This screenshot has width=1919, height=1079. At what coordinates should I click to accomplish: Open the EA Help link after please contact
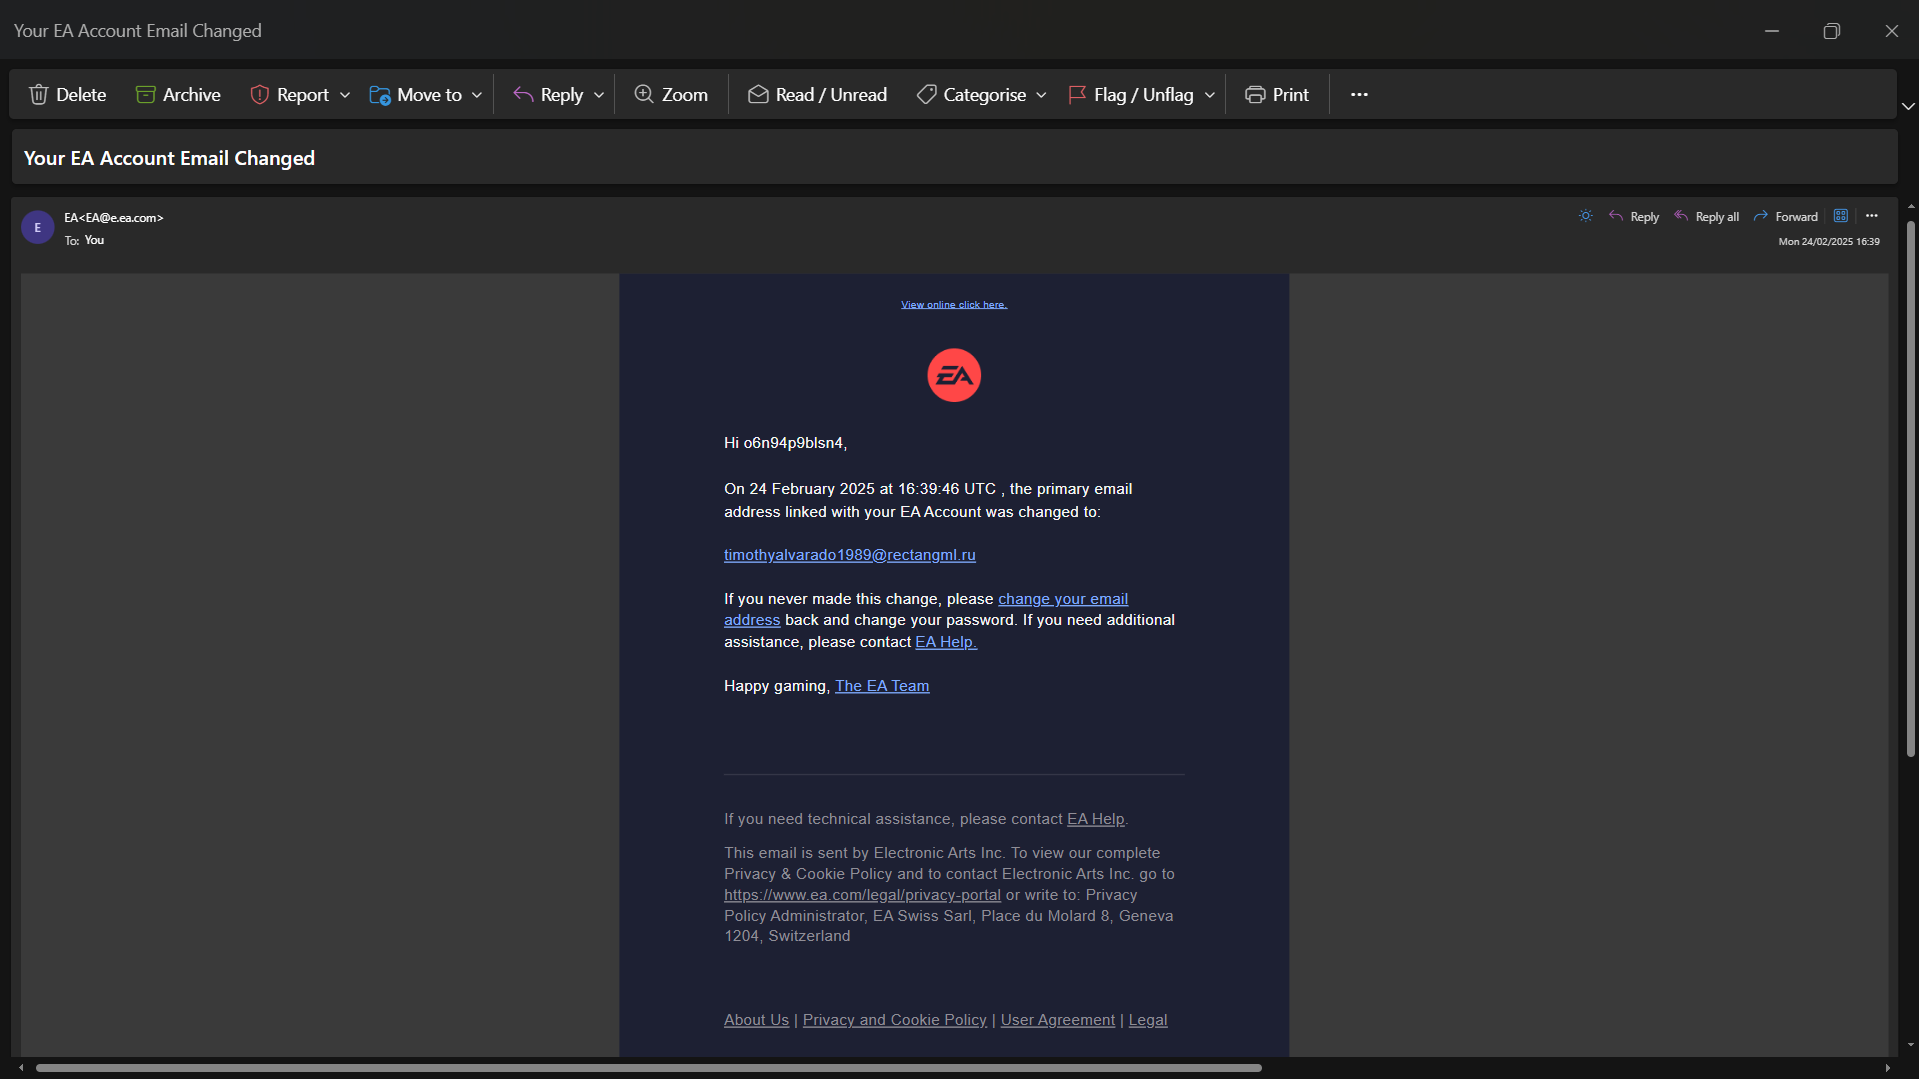click(x=946, y=642)
